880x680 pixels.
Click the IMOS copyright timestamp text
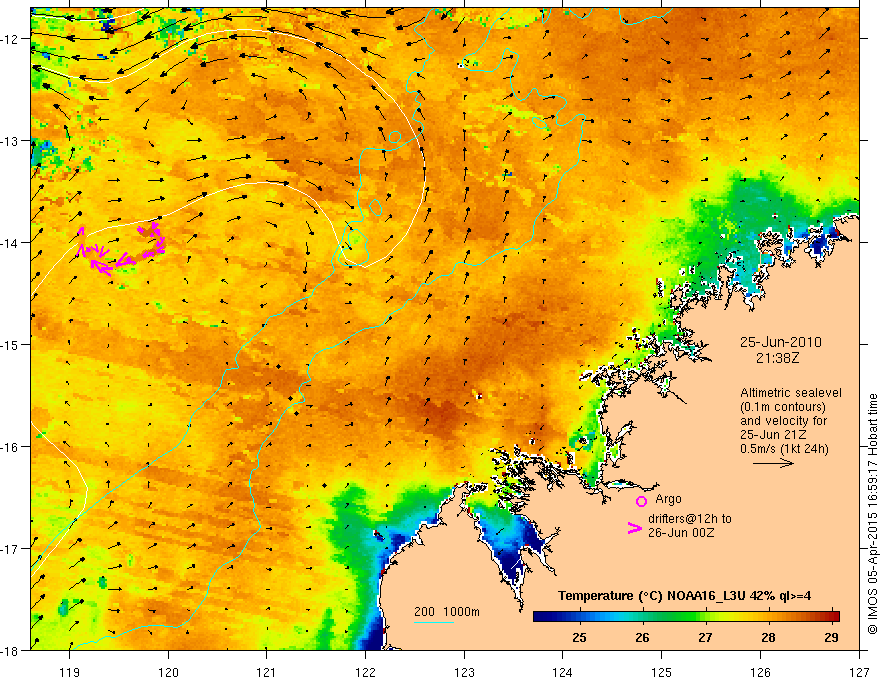coord(872,514)
